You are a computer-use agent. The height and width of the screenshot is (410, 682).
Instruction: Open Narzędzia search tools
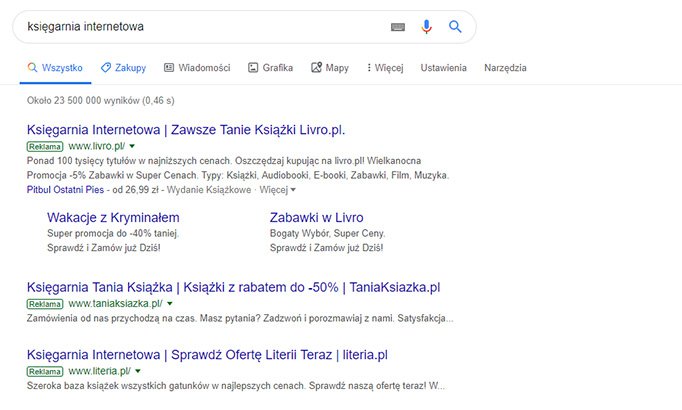(505, 68)
